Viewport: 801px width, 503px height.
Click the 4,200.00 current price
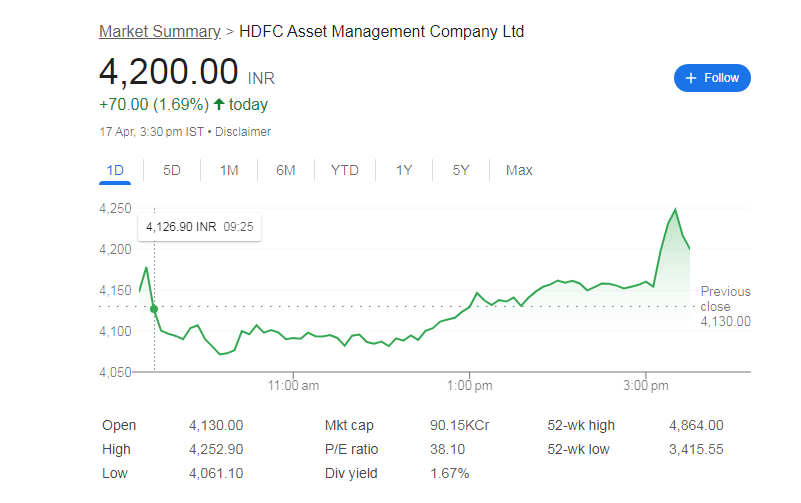[169, 71]
